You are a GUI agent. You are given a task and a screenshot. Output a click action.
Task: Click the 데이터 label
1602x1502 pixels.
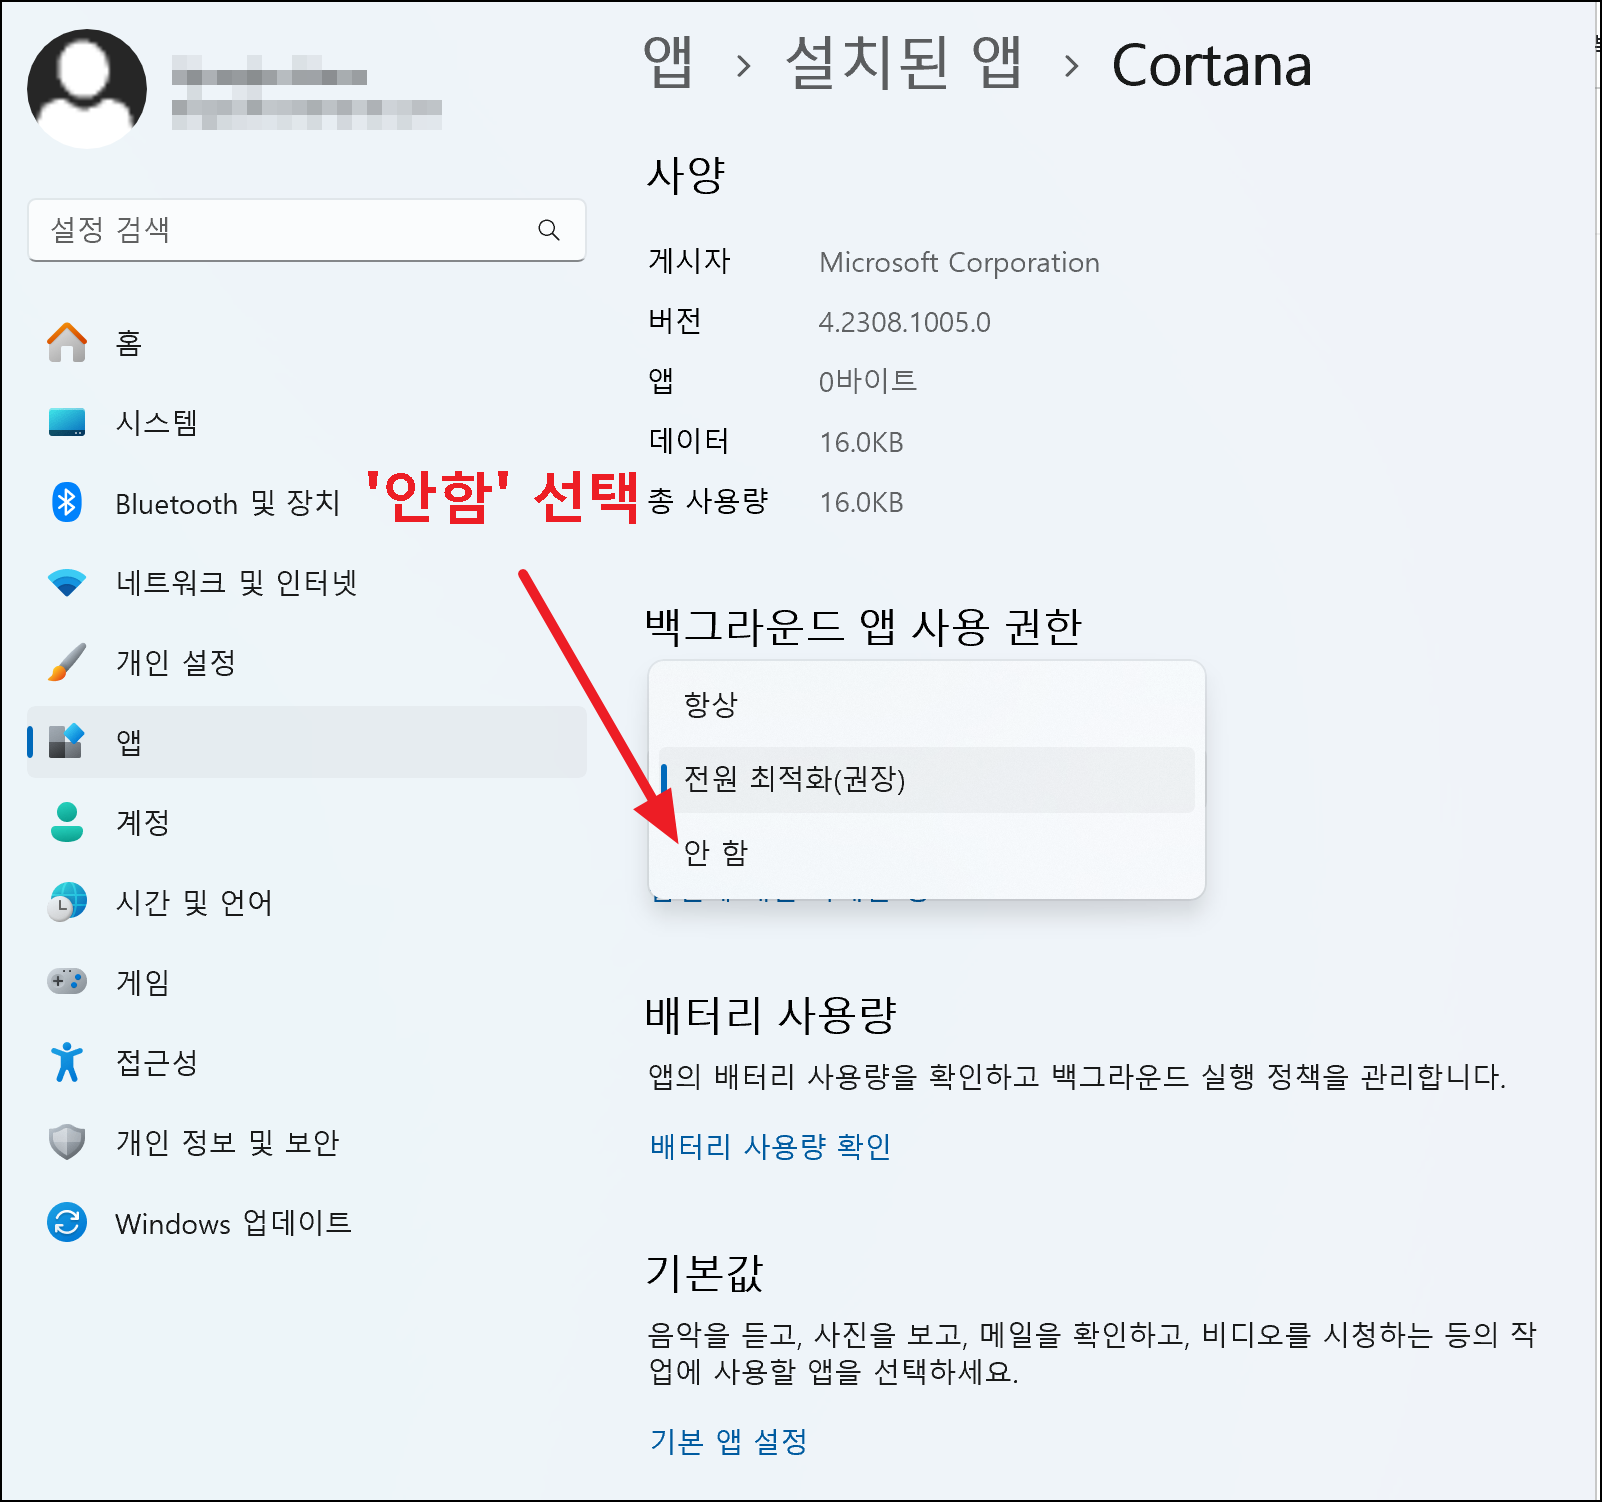(x=689, y=441)
